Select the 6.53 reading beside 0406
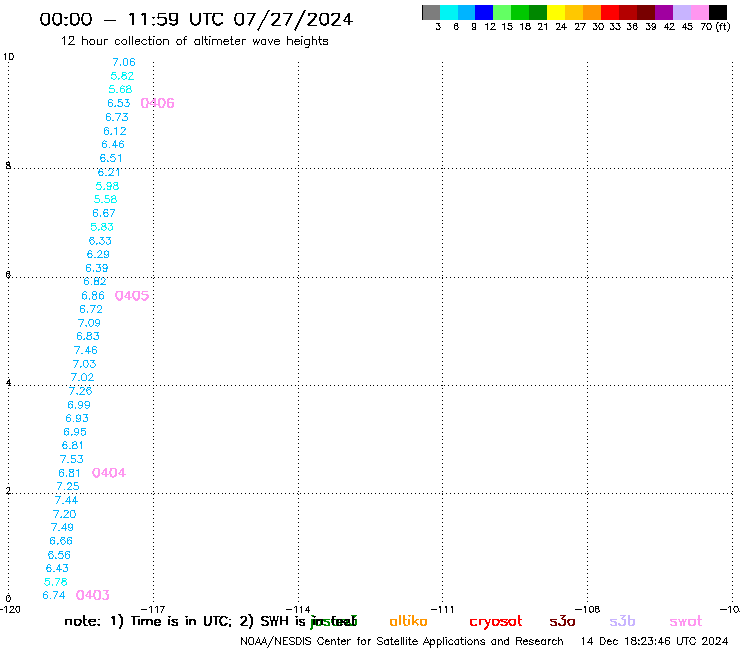The image size is (740, 650). [118, 103]
